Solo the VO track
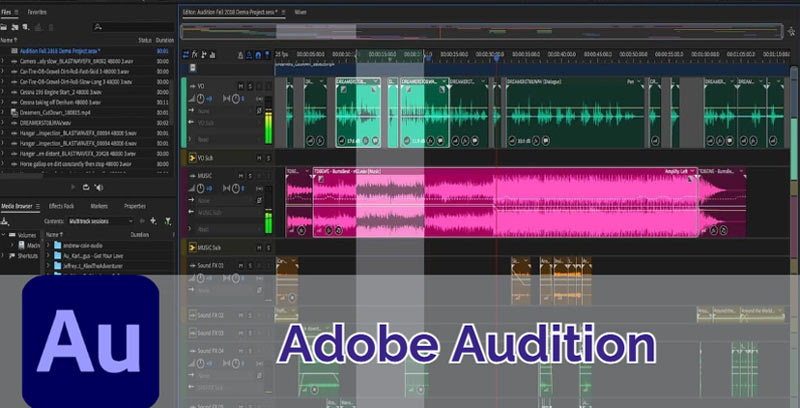 pyautogui.click(x=250, y=86)
